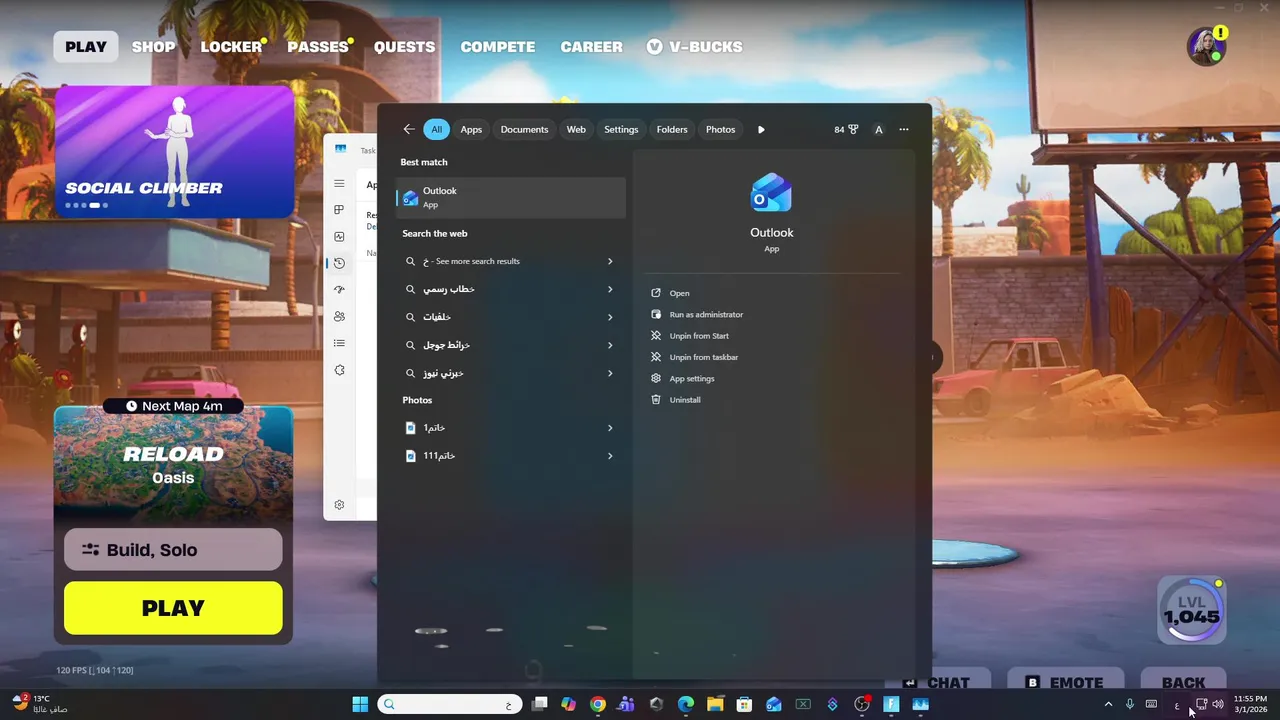Open the Social Climber banner
Viewport: 1280px width, 720px height.
174,151
